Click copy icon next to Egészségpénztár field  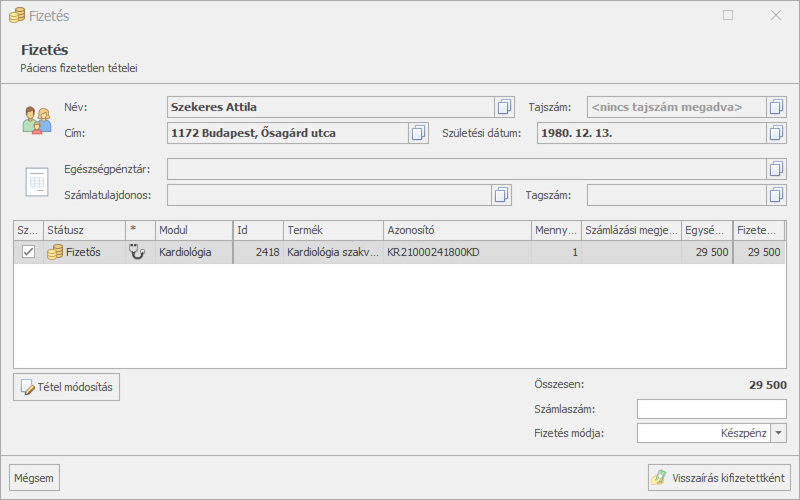coord(776,169)
